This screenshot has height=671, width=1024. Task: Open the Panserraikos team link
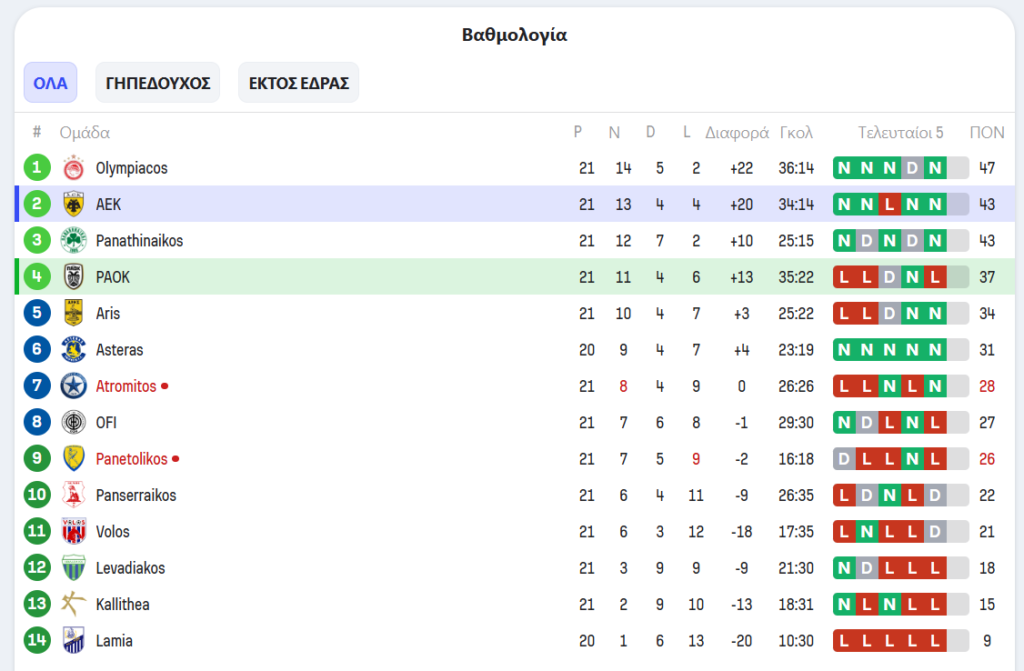tap(136, 495)
